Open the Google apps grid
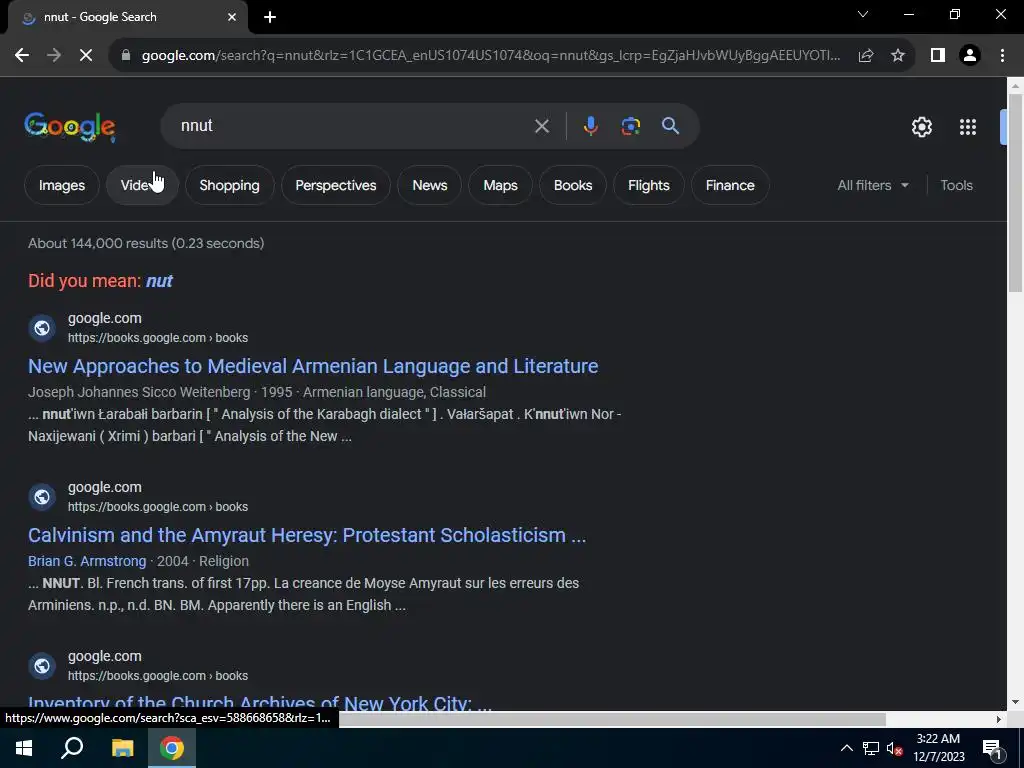The image size is (1024, 768). 968,127
